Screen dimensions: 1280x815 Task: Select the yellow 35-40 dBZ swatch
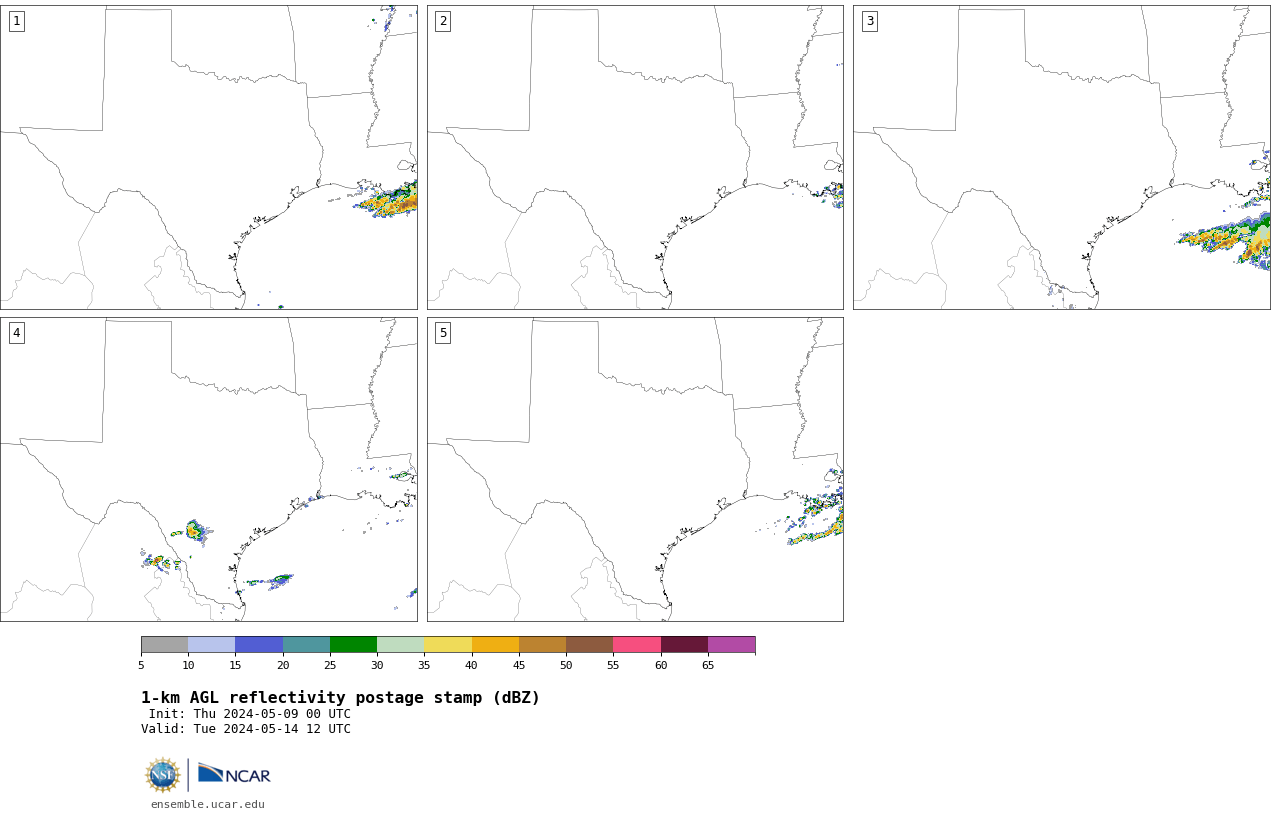tap(448, 644)
